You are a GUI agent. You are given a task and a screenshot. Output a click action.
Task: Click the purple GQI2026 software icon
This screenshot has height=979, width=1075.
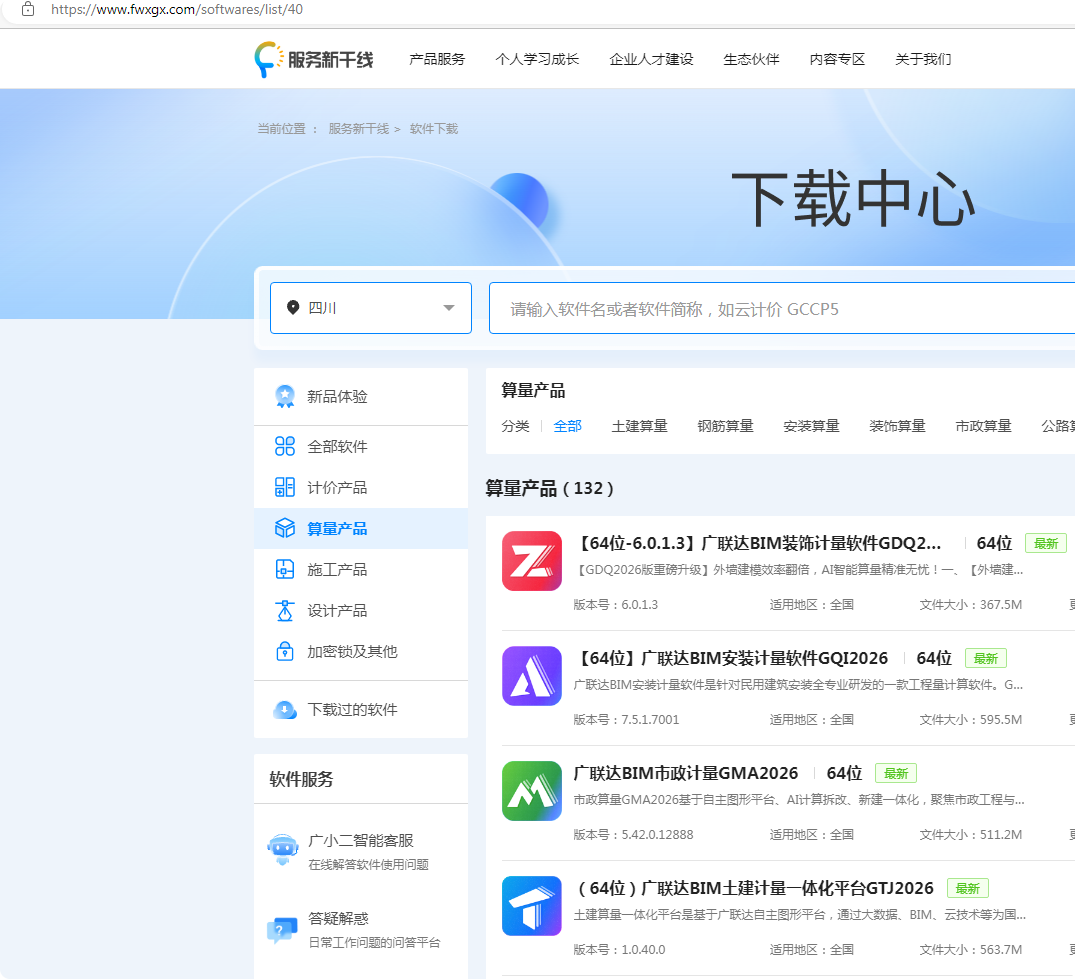click(532, 676)
